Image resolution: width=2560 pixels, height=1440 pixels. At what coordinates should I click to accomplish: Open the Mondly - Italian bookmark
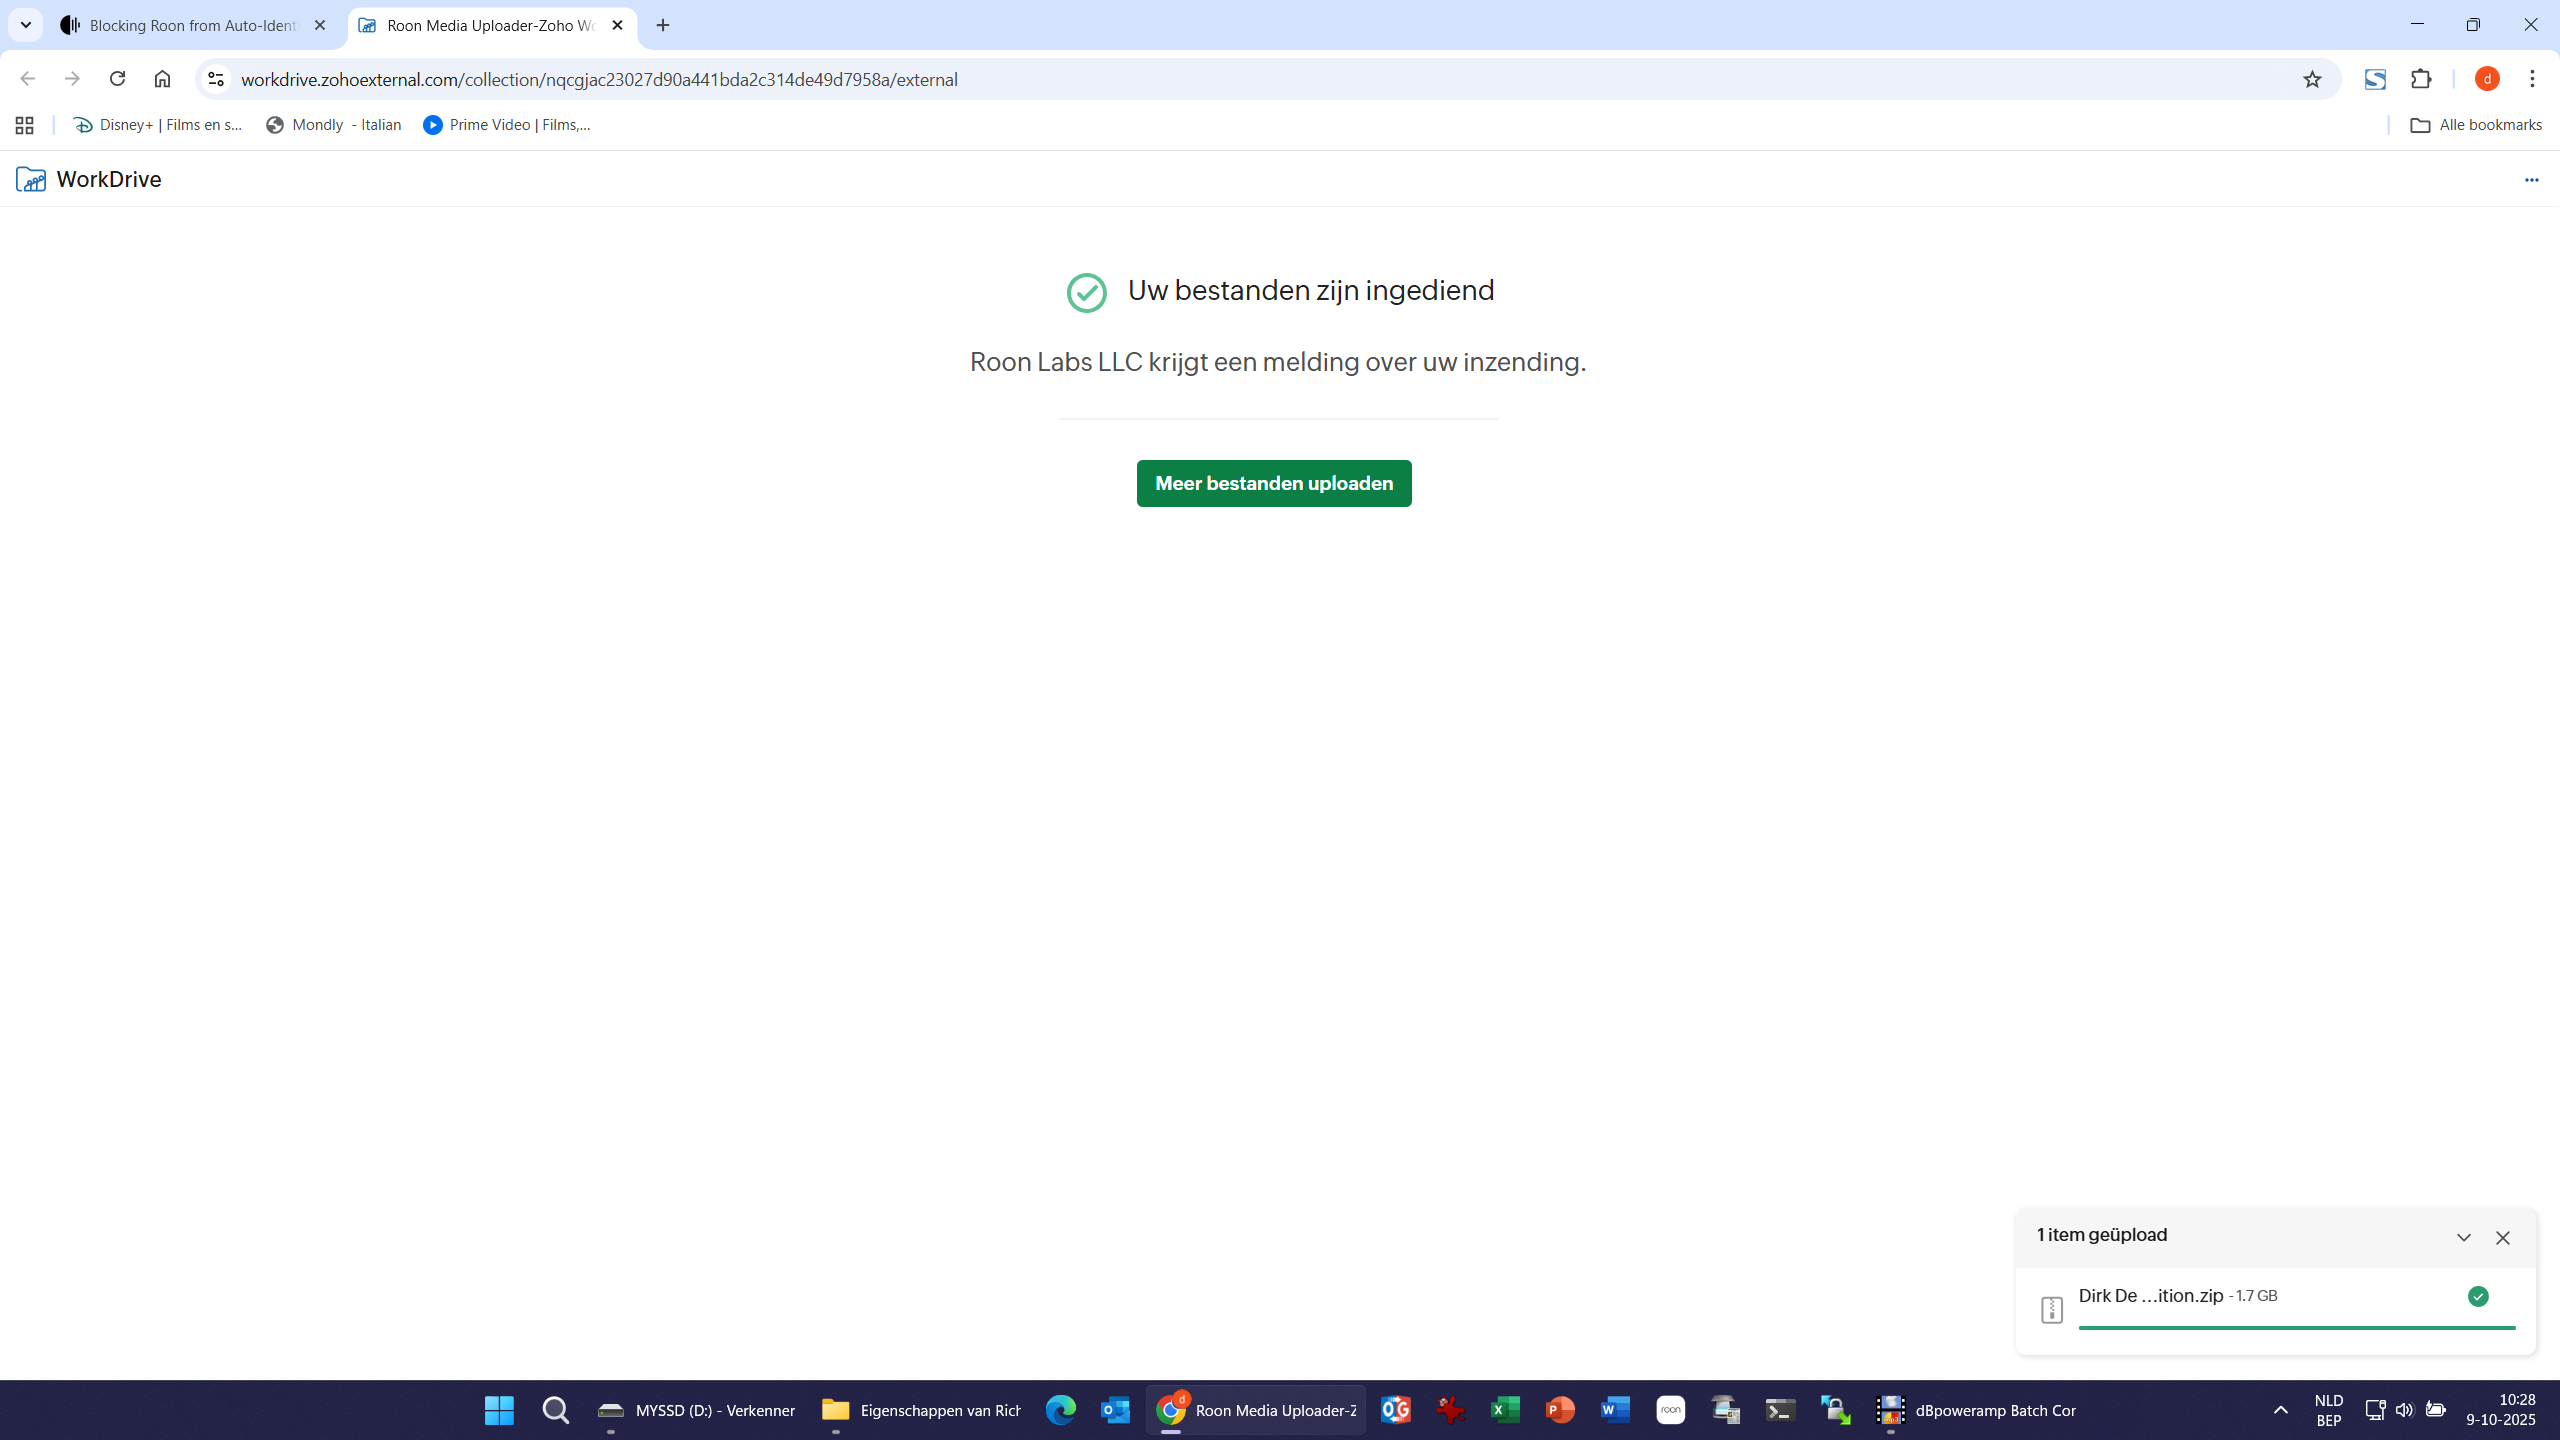coord(334,125)
